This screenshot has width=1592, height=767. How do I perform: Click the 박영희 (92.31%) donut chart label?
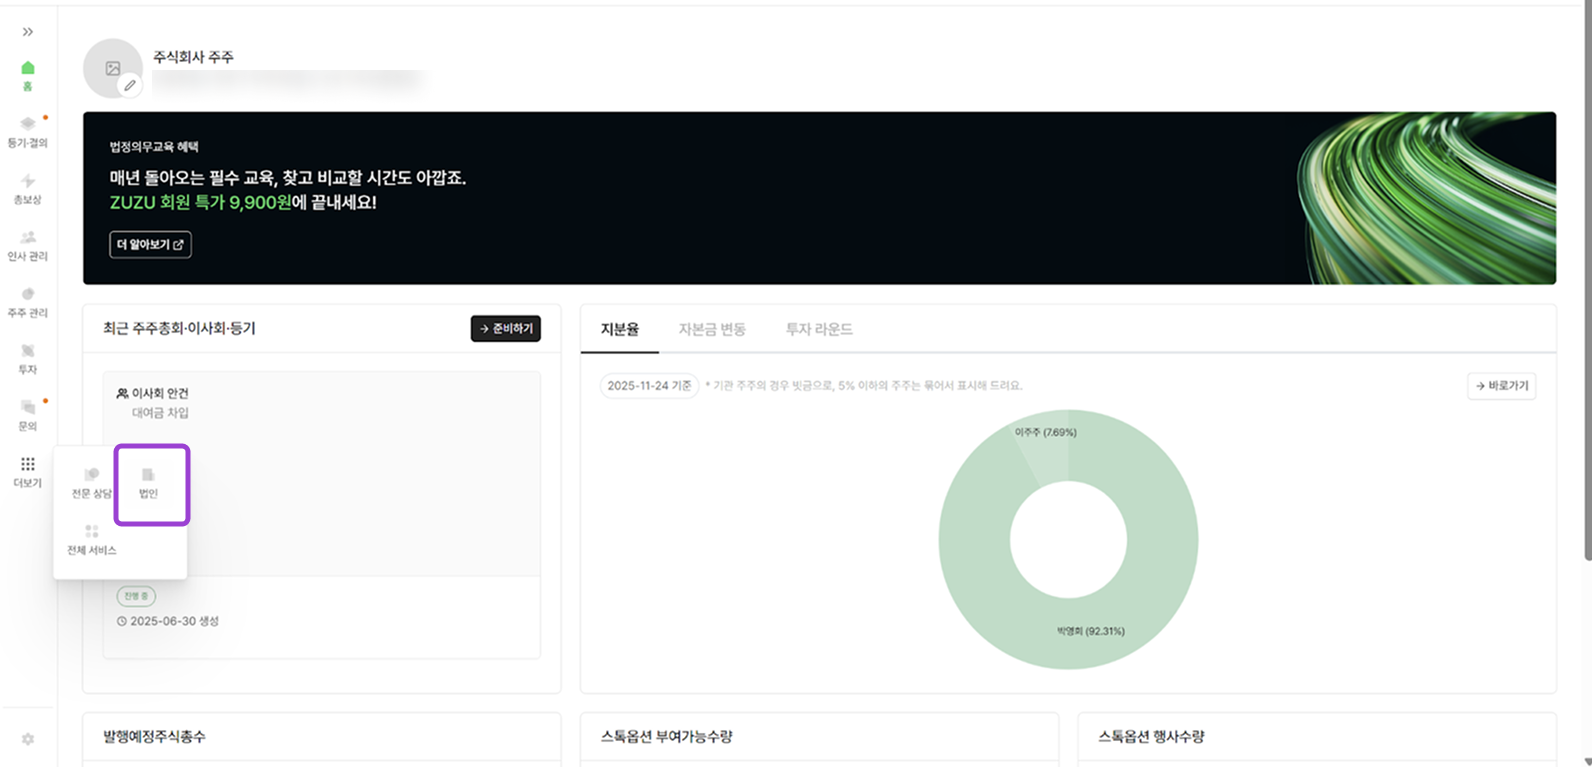coord(1090,631)
